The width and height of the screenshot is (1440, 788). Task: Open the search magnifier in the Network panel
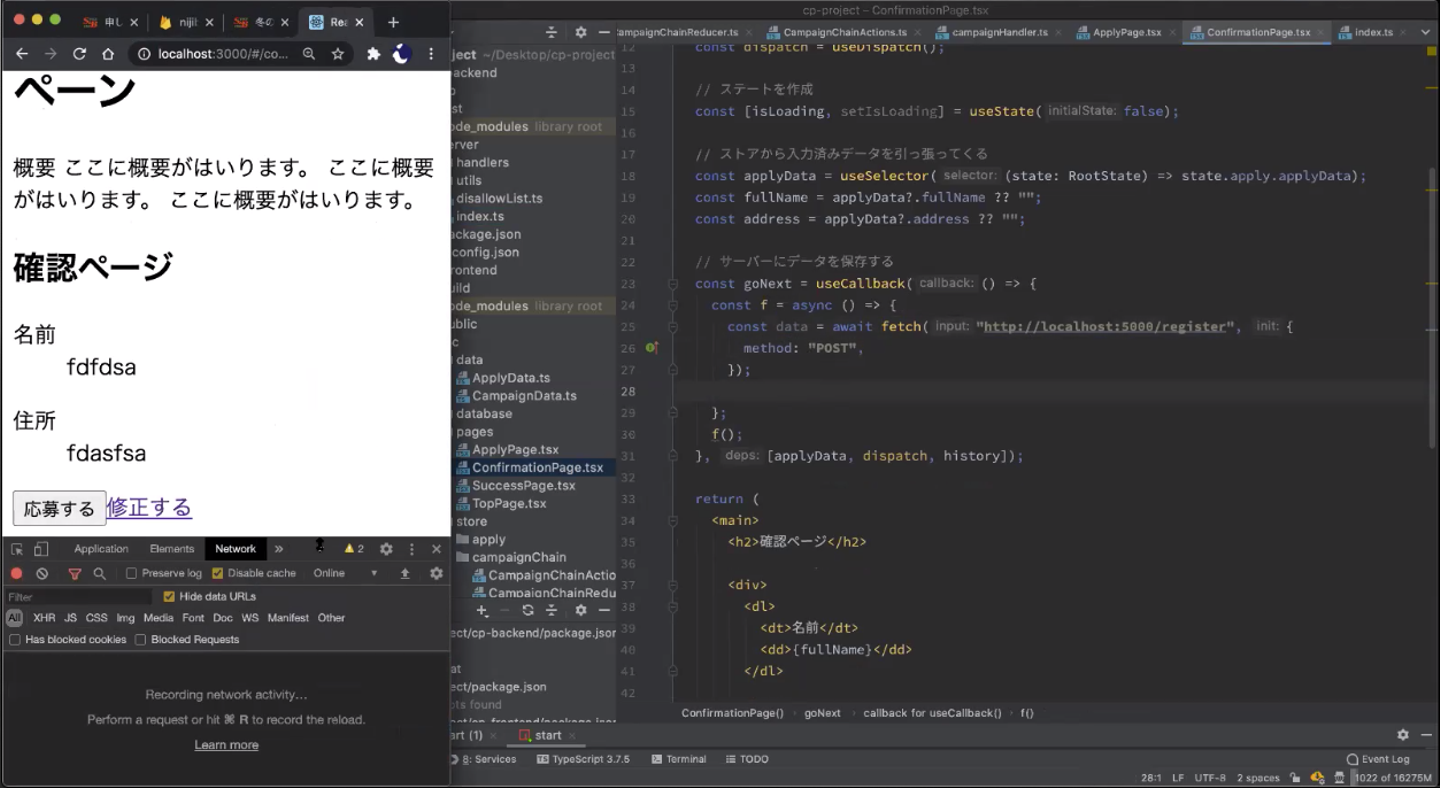pos(99,574)
